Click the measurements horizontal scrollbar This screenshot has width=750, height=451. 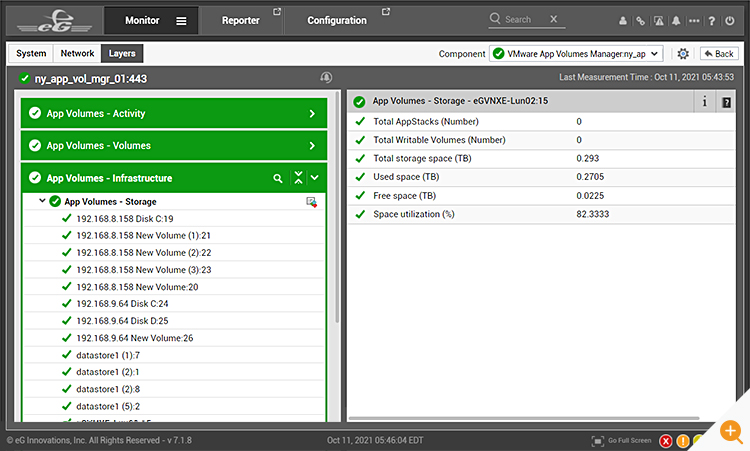pos(524,418)
